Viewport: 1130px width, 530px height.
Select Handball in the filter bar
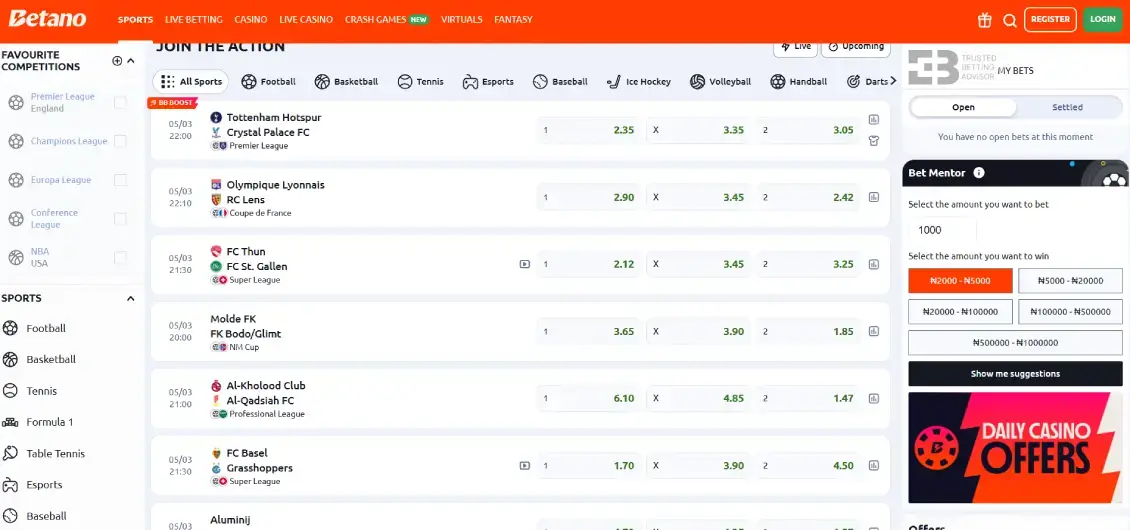[x=798, y=81]
